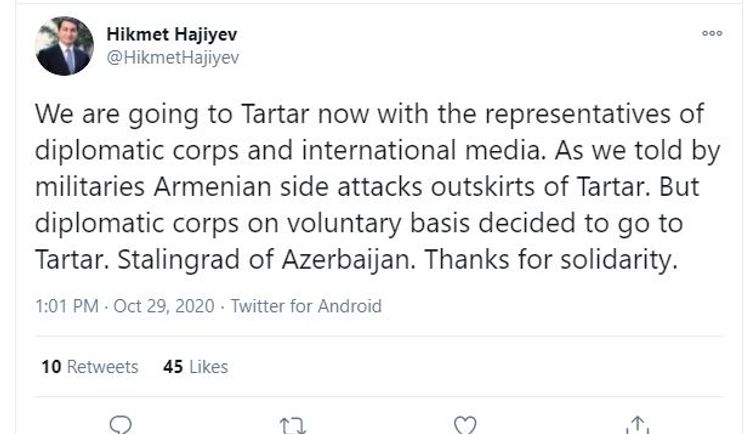This screenshot has height=434, width=750.
Task: Like the tweet with the heart icon
Action: coord(465,424)
